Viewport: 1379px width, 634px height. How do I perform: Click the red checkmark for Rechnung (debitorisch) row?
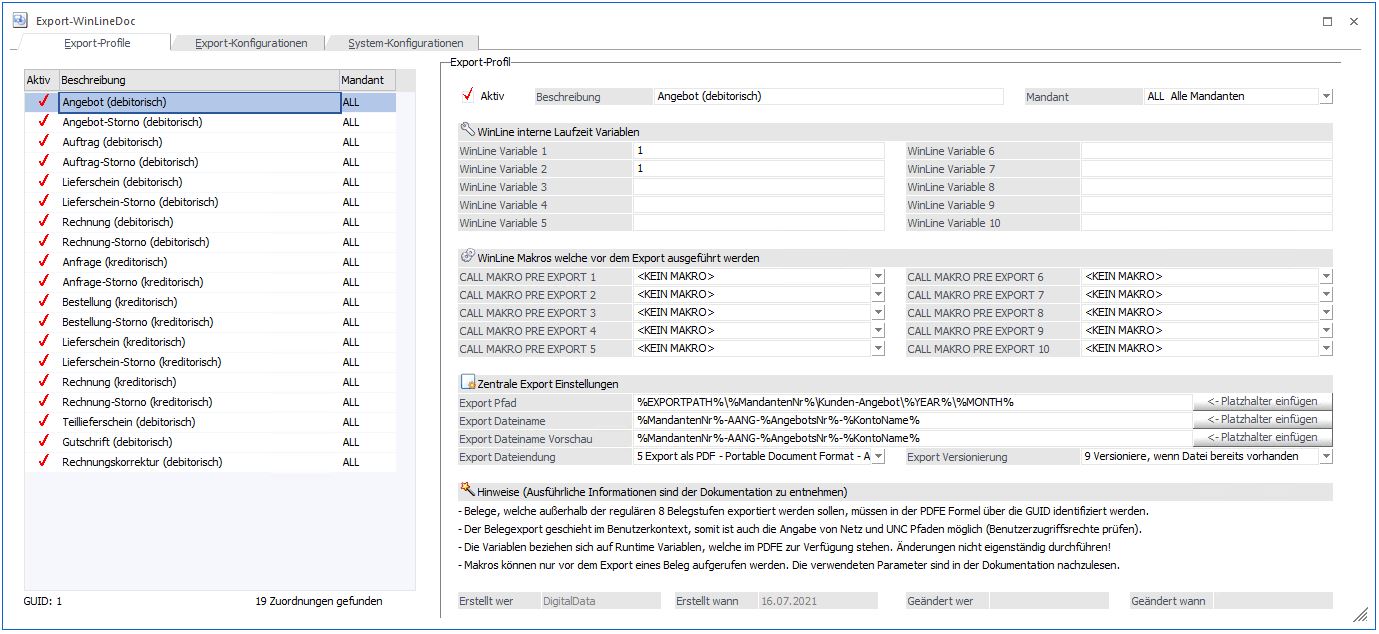pyautogui.click(x=43, y=222)
